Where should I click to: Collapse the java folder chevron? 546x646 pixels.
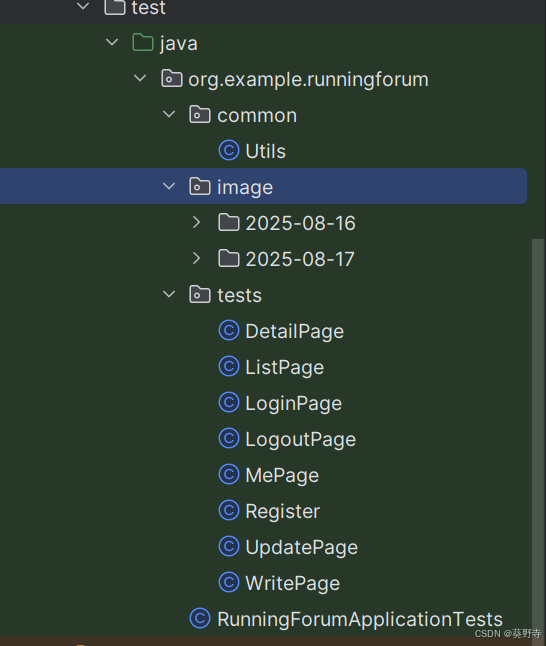coord(112,42)
